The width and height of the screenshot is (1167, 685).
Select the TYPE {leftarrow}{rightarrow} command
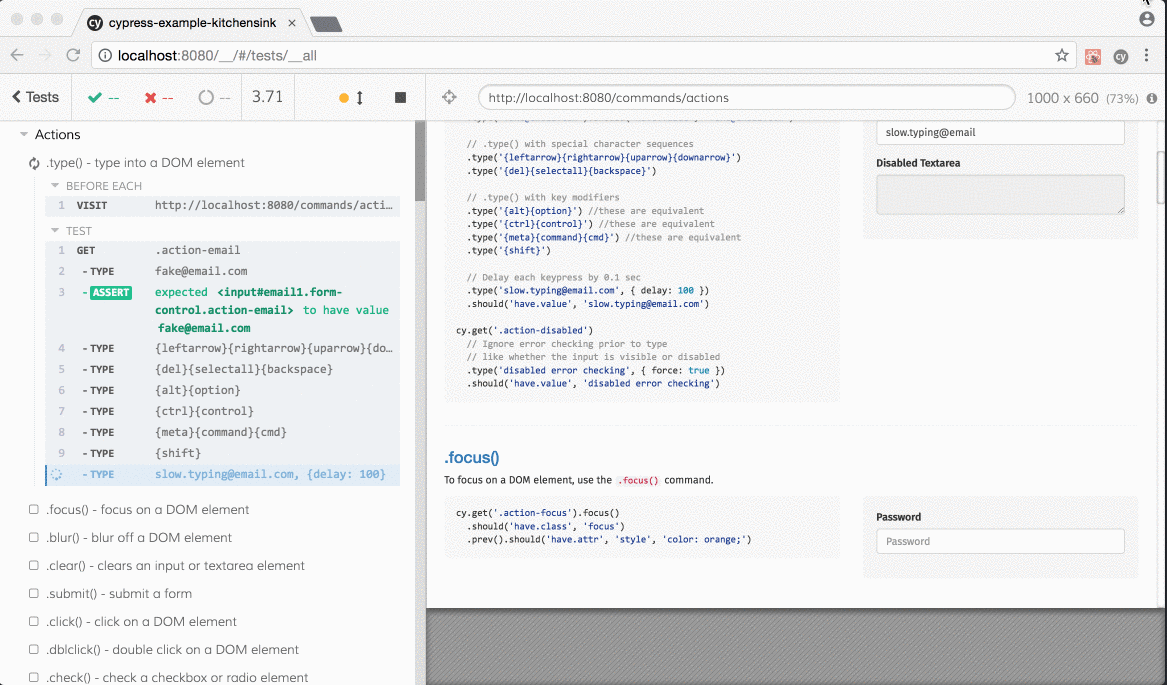coord(223,348)
